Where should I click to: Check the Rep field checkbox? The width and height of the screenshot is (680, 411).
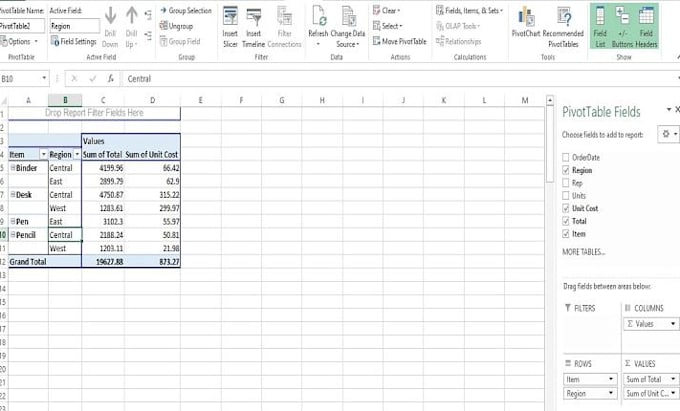pos(566,183)
